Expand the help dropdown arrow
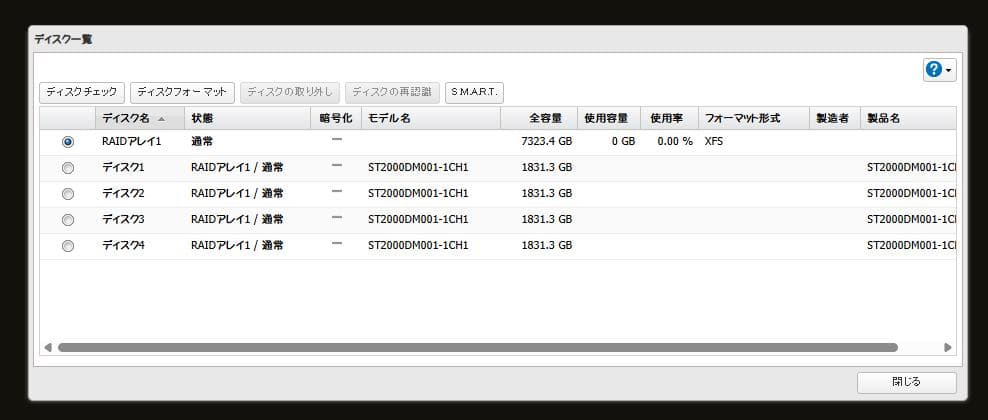This screenshot has width=988, height=420. coord(948,70)
